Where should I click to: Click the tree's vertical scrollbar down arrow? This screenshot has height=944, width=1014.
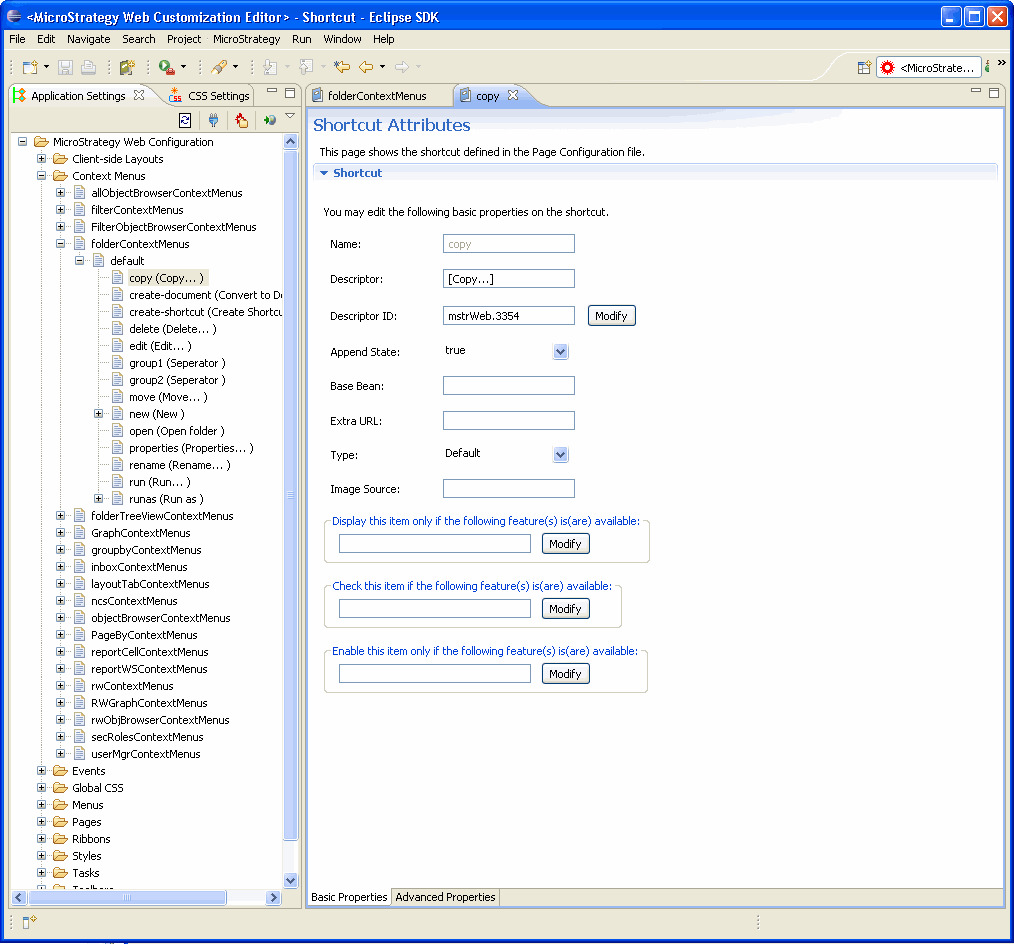(x=290, y=880)
